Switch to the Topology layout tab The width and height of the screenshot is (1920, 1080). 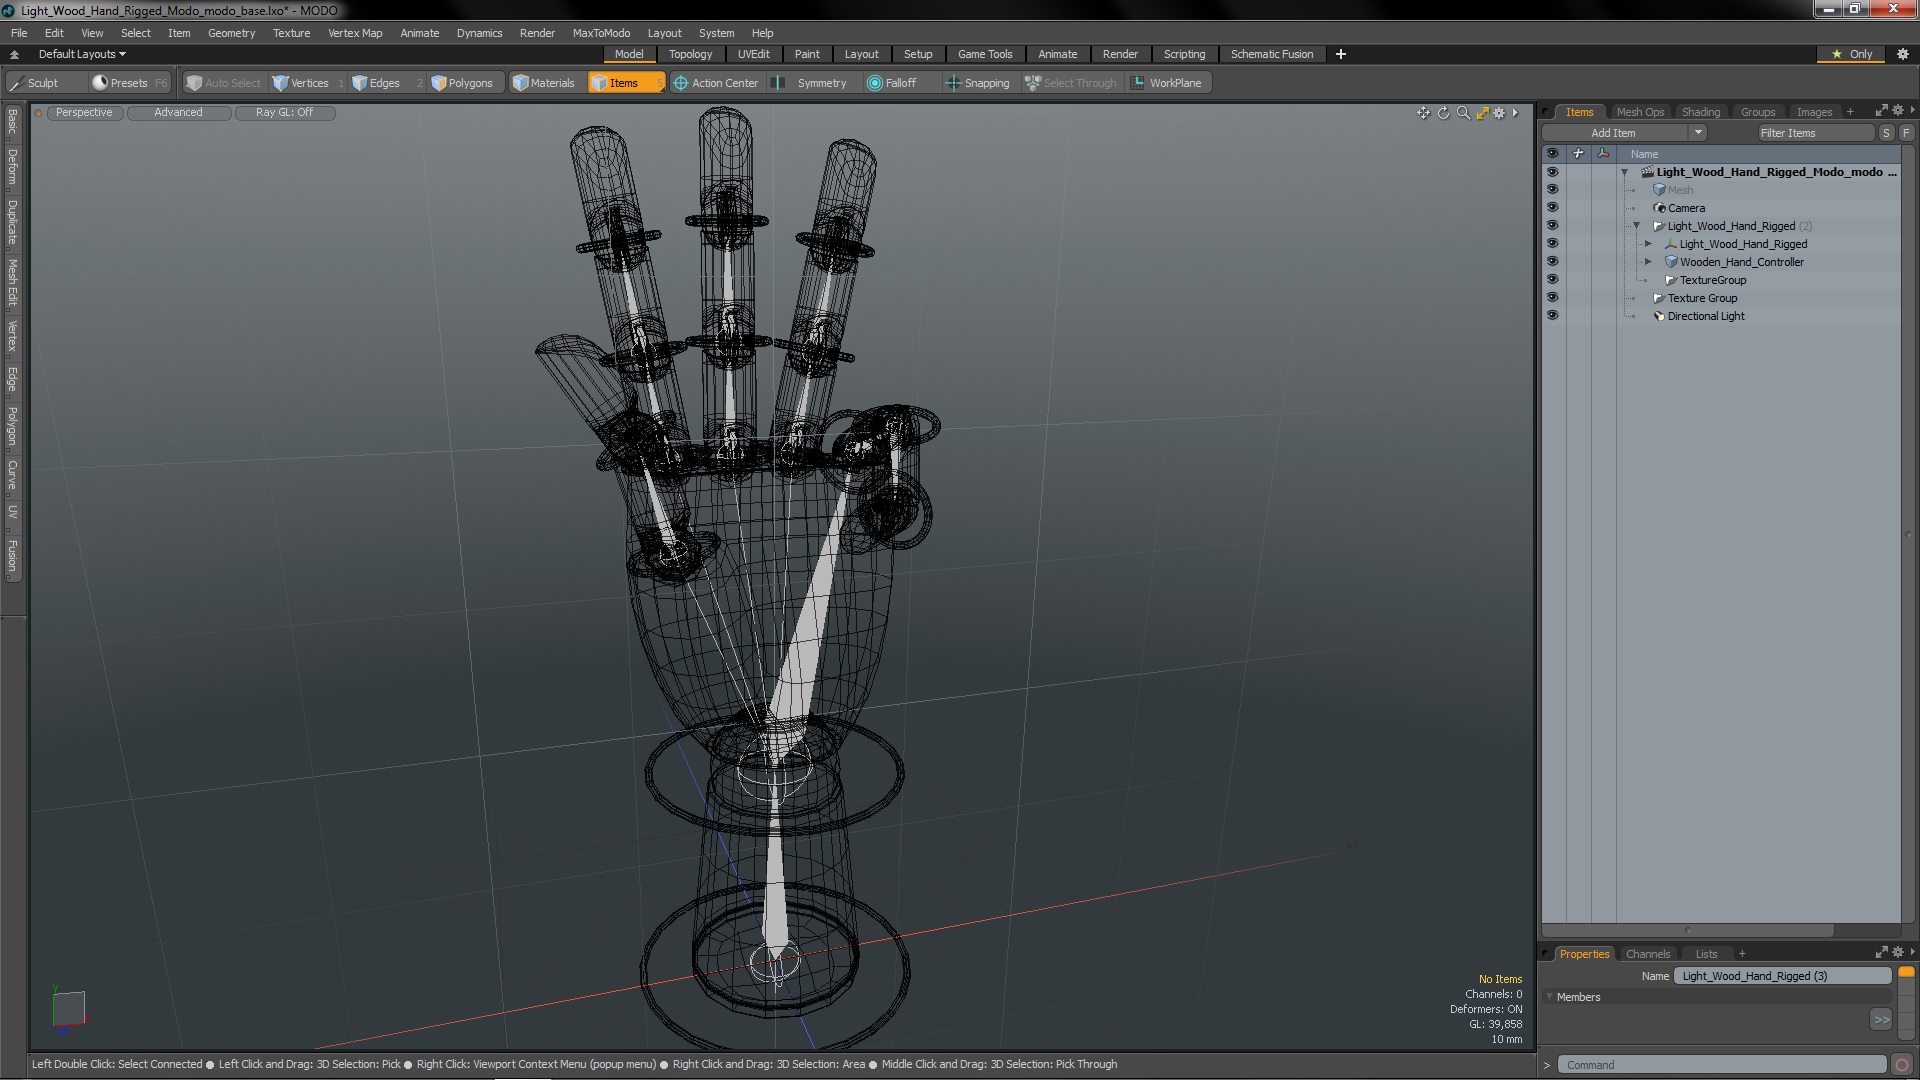pyautogui.click(x=690, y=54)
